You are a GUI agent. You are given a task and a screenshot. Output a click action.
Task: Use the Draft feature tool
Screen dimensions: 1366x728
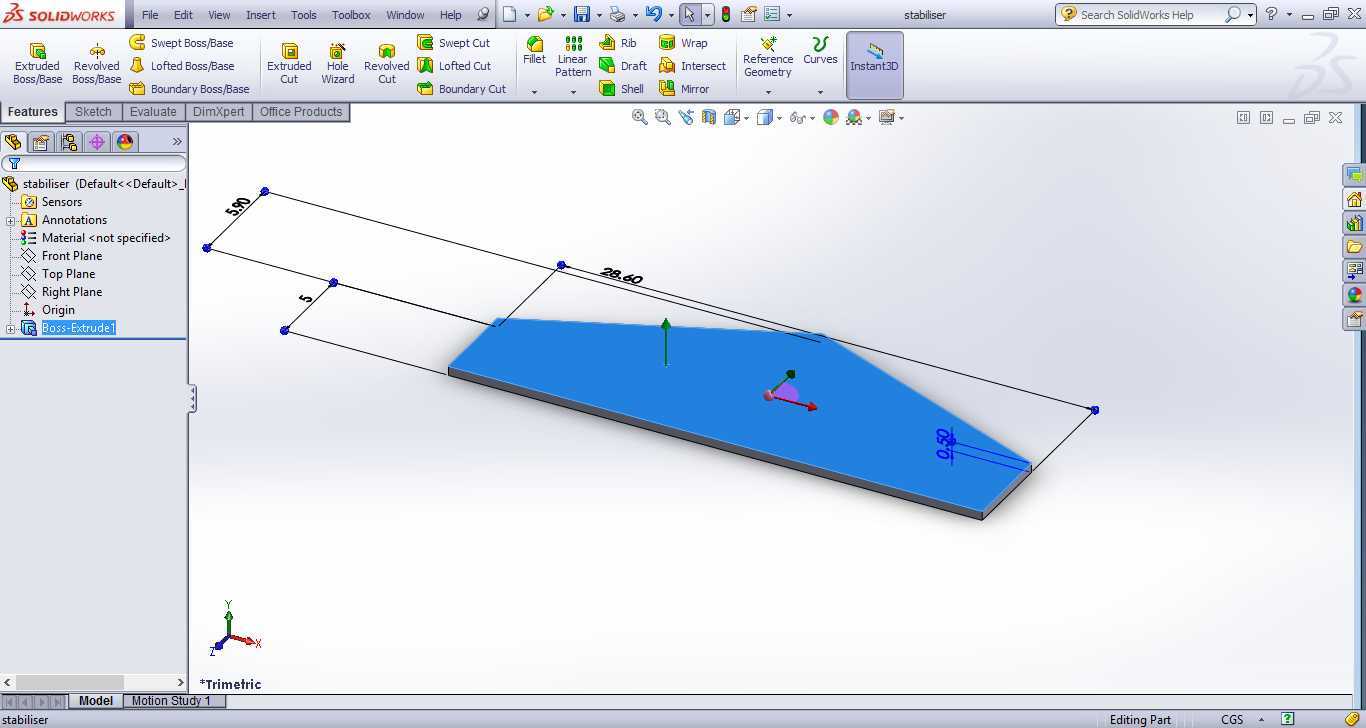point(623,66)
